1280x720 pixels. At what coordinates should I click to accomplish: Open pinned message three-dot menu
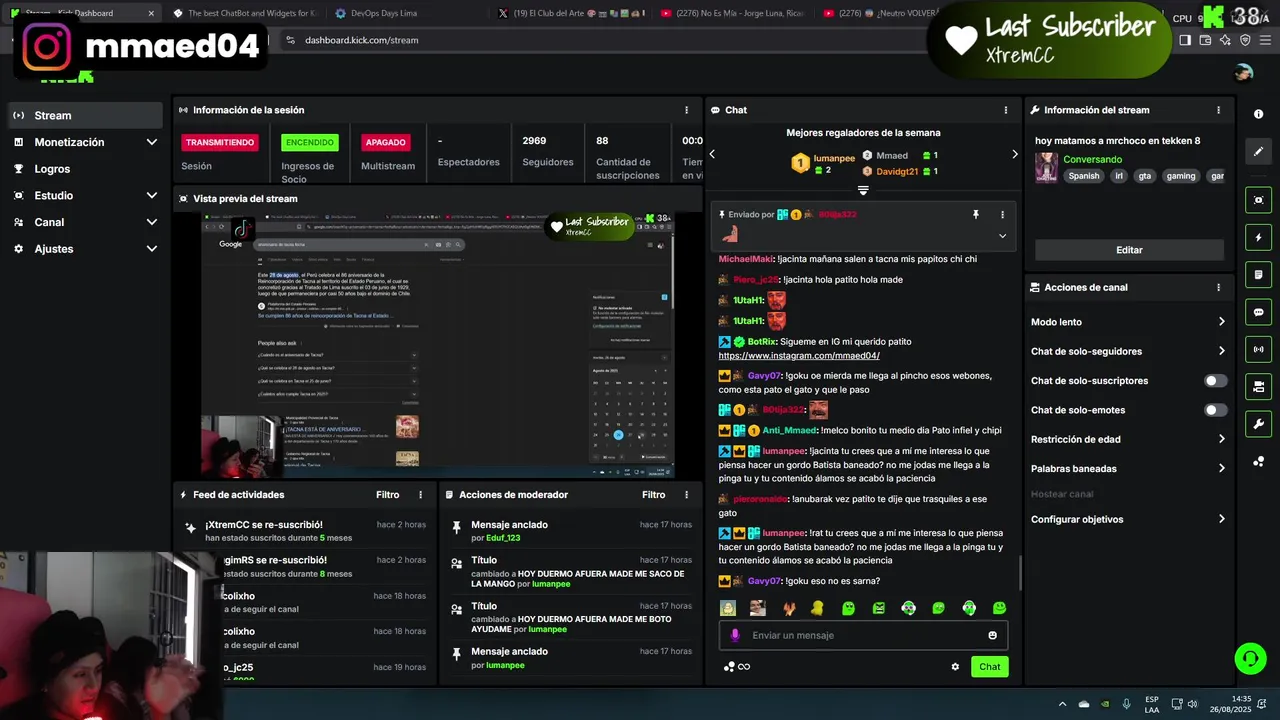pos(1002,214)
